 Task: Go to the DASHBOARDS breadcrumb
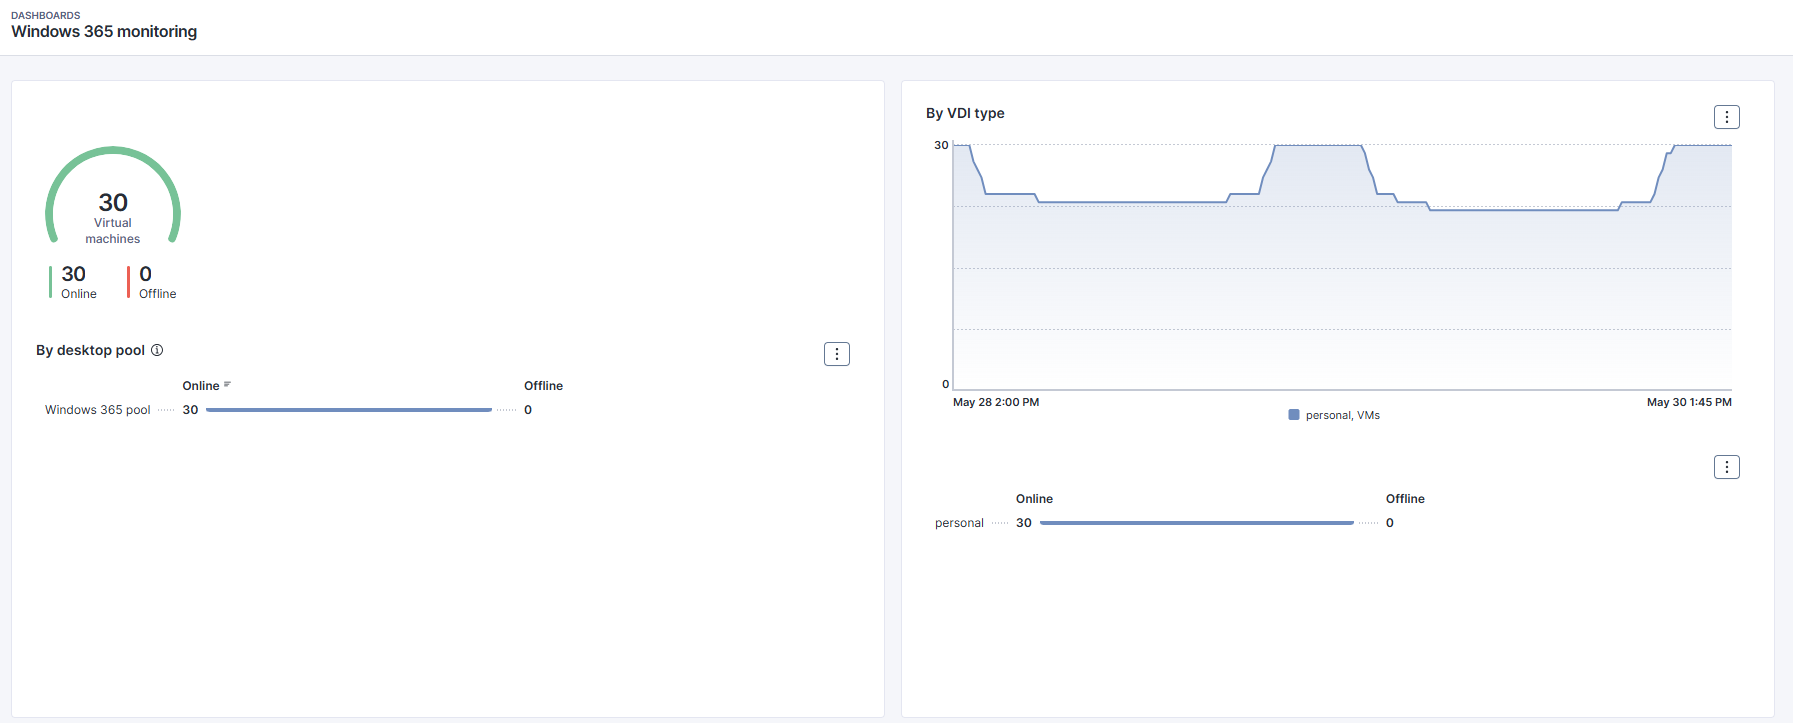(46, 15)
